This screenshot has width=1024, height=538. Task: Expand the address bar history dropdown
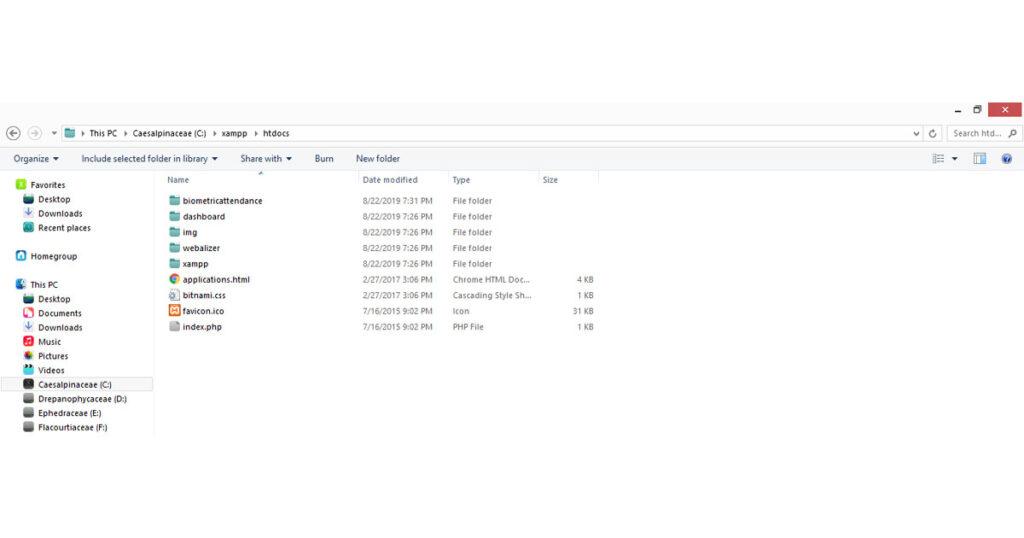pos(917,133)
